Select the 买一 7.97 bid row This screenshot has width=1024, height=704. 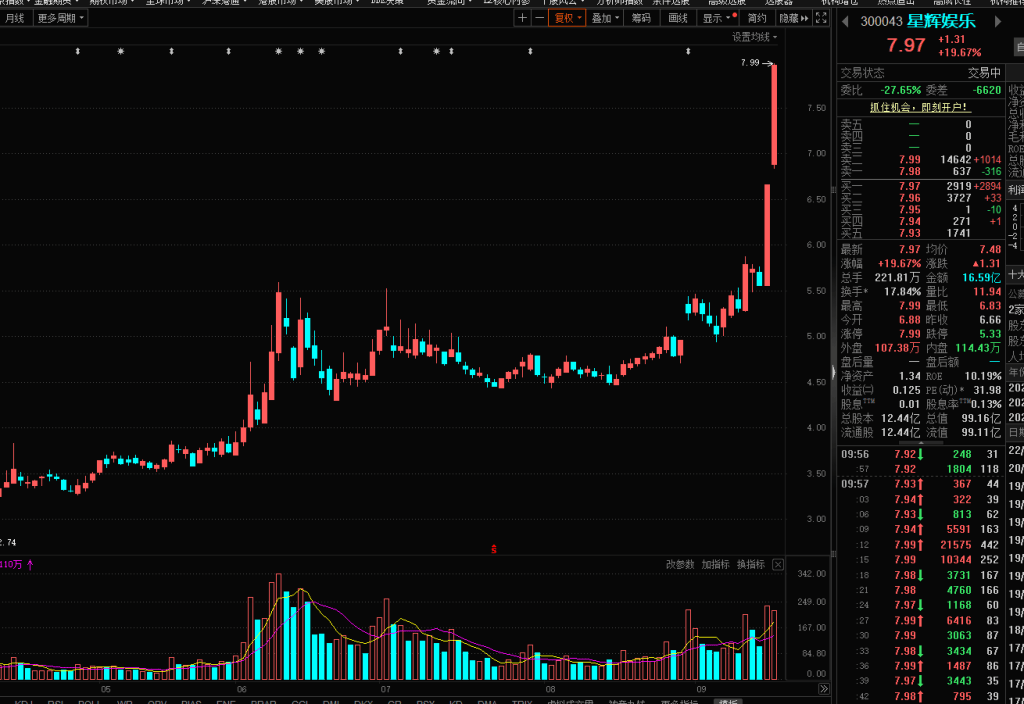click(920, 186)
